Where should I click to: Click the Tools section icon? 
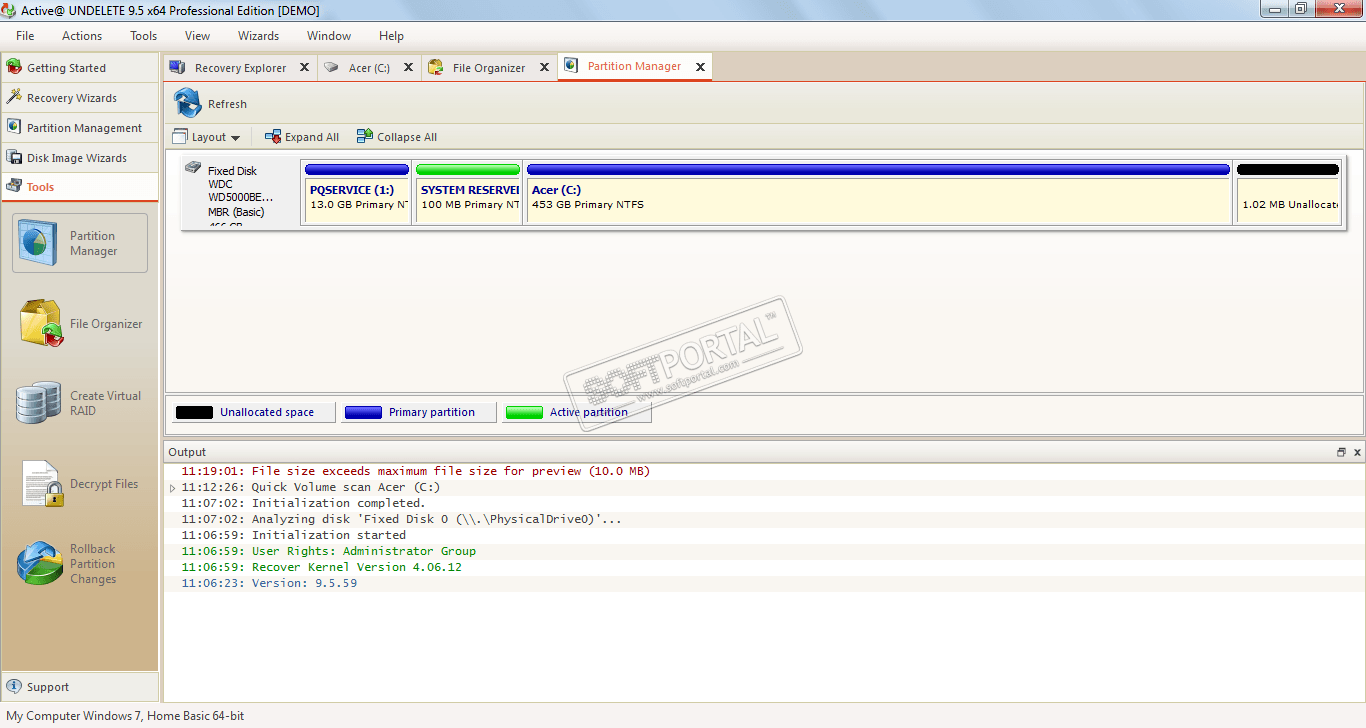click(14, 186)
